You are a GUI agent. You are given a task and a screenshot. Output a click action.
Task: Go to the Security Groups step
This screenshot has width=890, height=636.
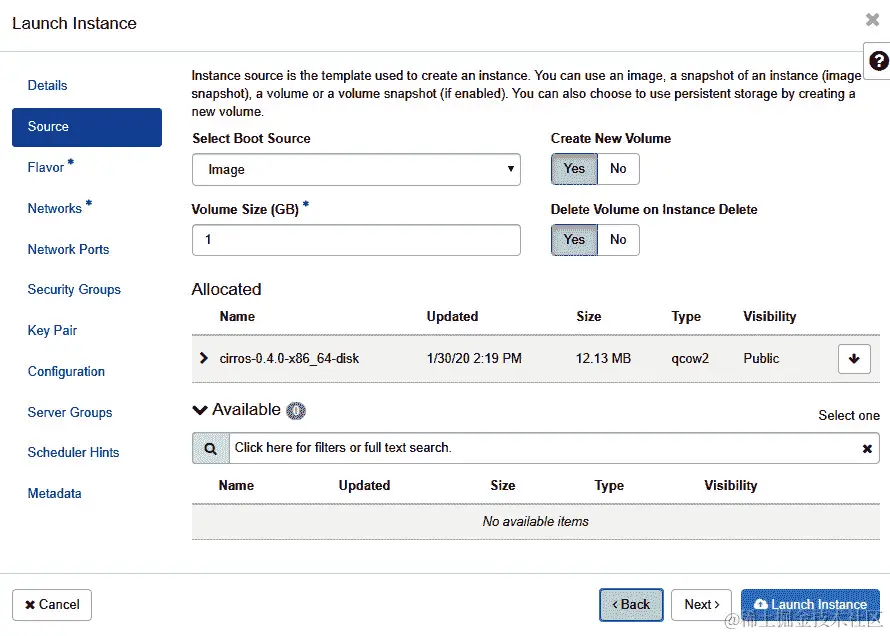click(x=74, y=289)
